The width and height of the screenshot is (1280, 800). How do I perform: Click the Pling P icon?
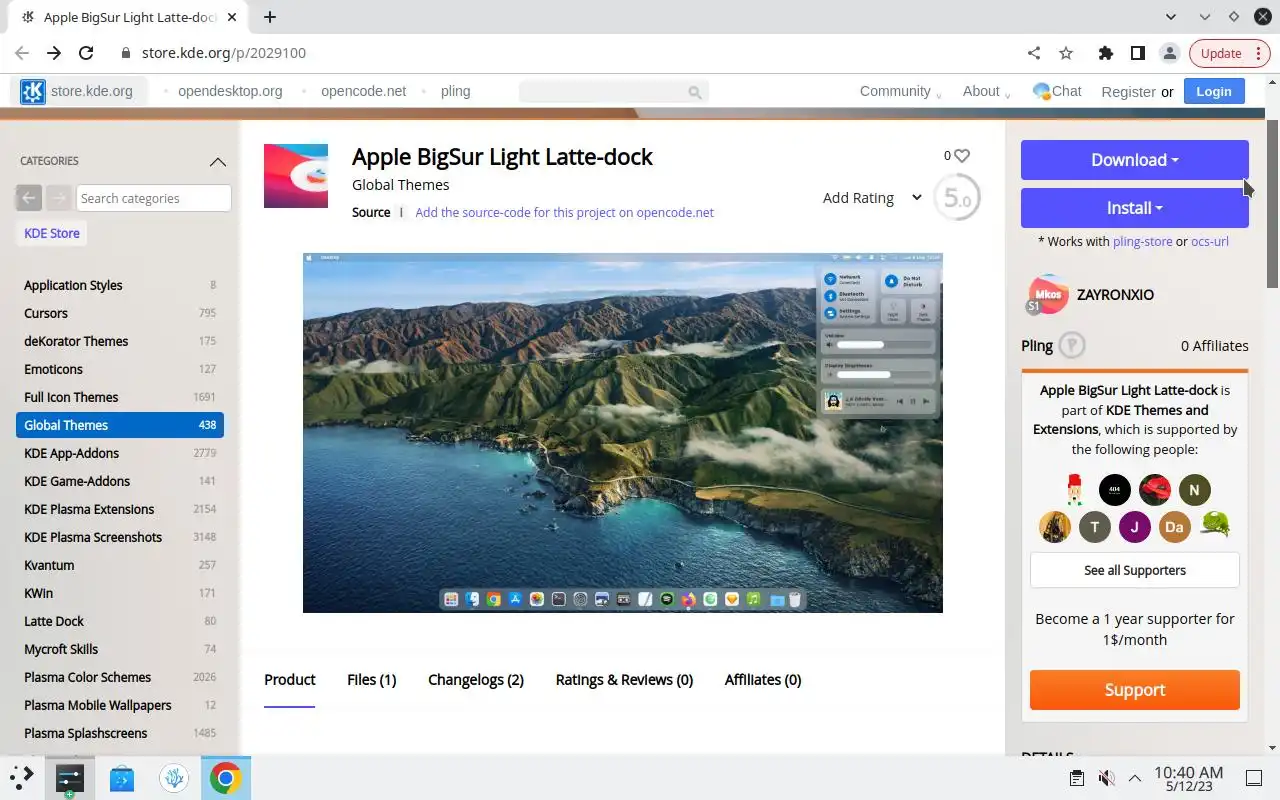1072,346
